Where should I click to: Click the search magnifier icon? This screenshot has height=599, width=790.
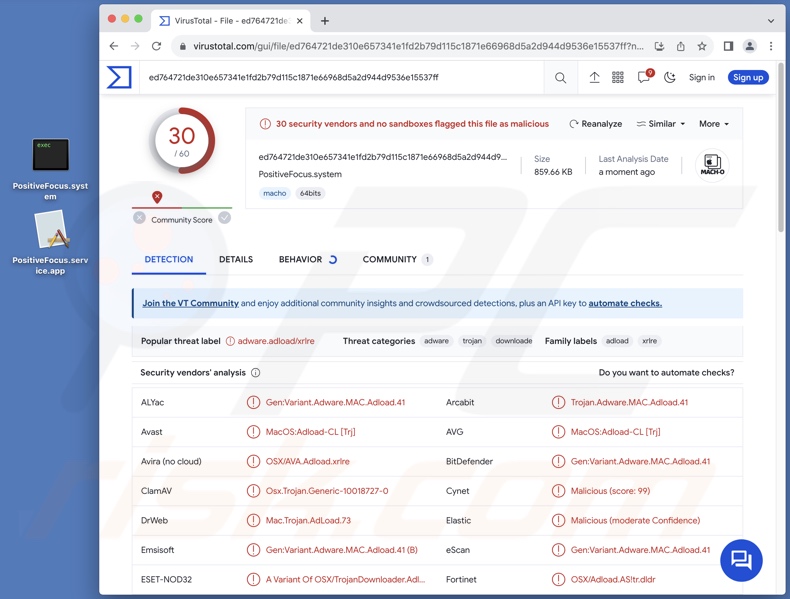point(560,78)
